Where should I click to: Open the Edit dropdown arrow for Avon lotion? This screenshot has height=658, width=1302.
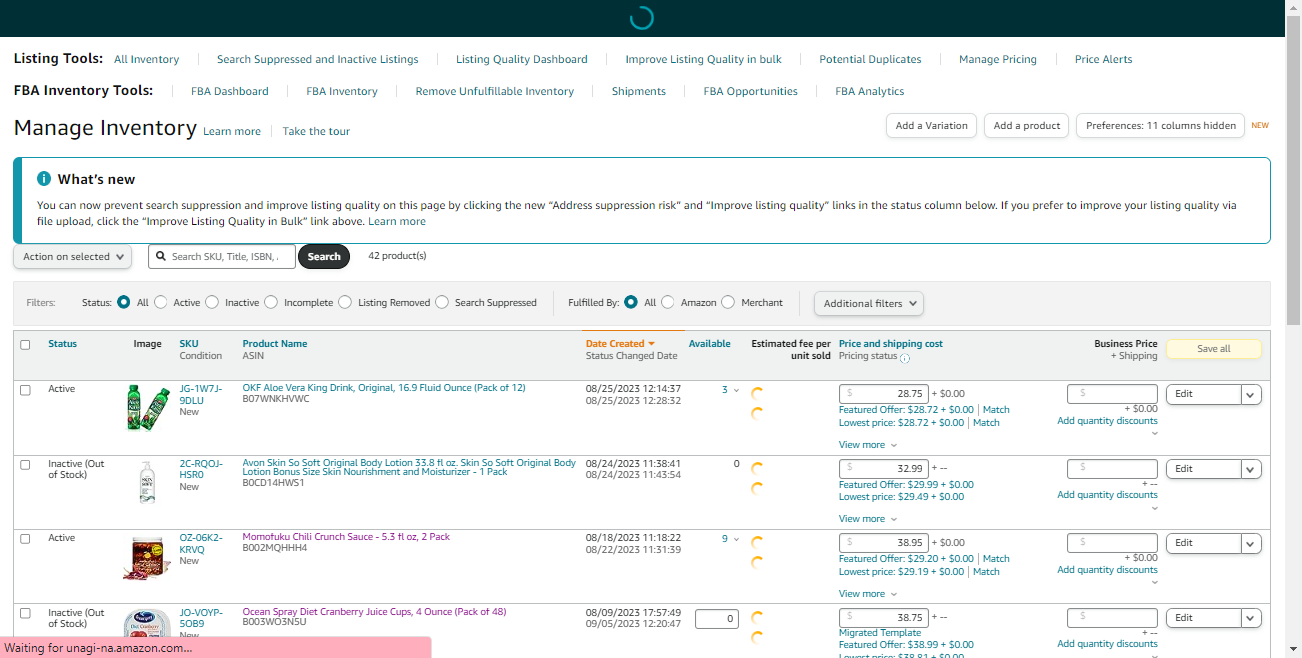pyautogui.click(x=1251, y=468)
